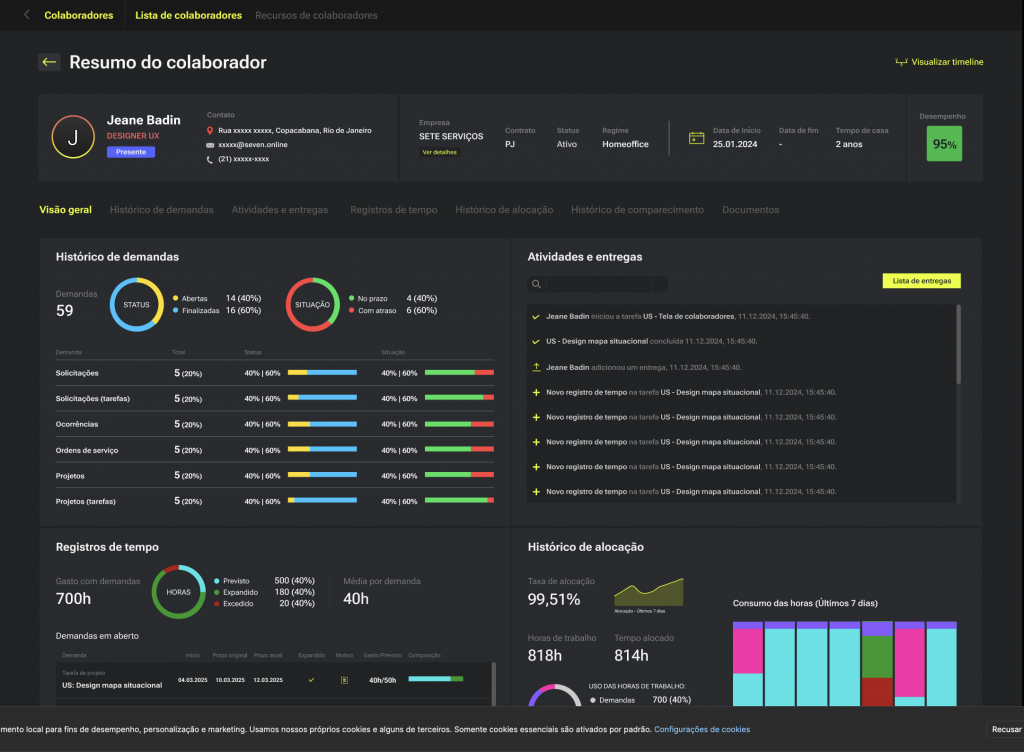Screen dimensions: 1024x752
Task: Click checkmark icon on 'iniciou a tarefa' entry
Action: pyautogui.click(x=536, y=317)
